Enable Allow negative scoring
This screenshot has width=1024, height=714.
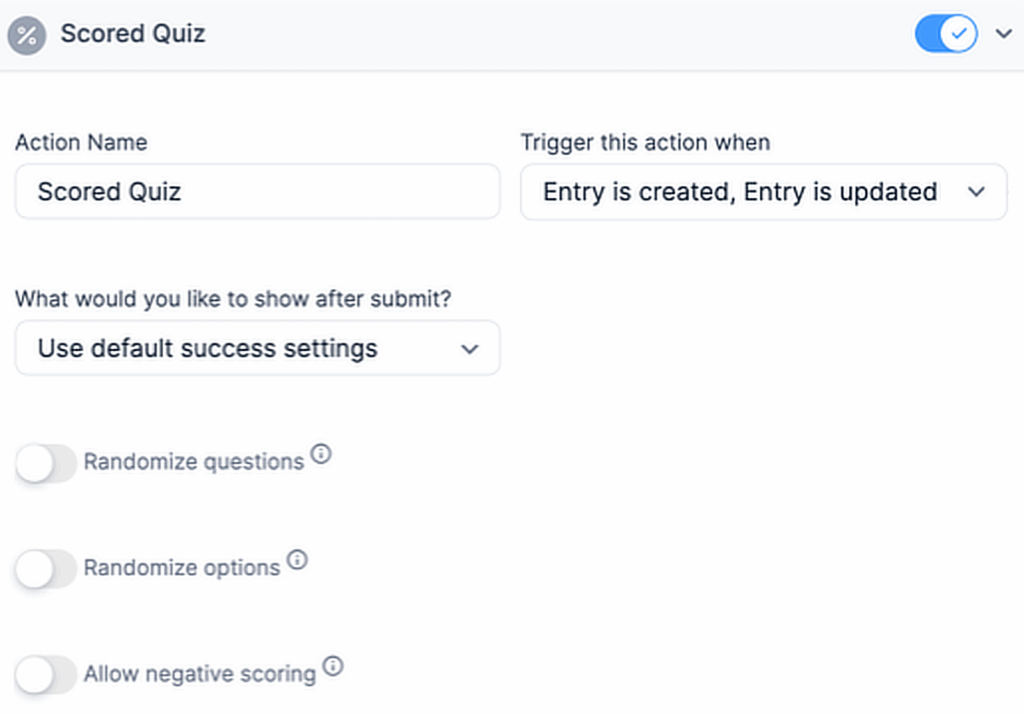pyautogui.click(x=45, y=674)
